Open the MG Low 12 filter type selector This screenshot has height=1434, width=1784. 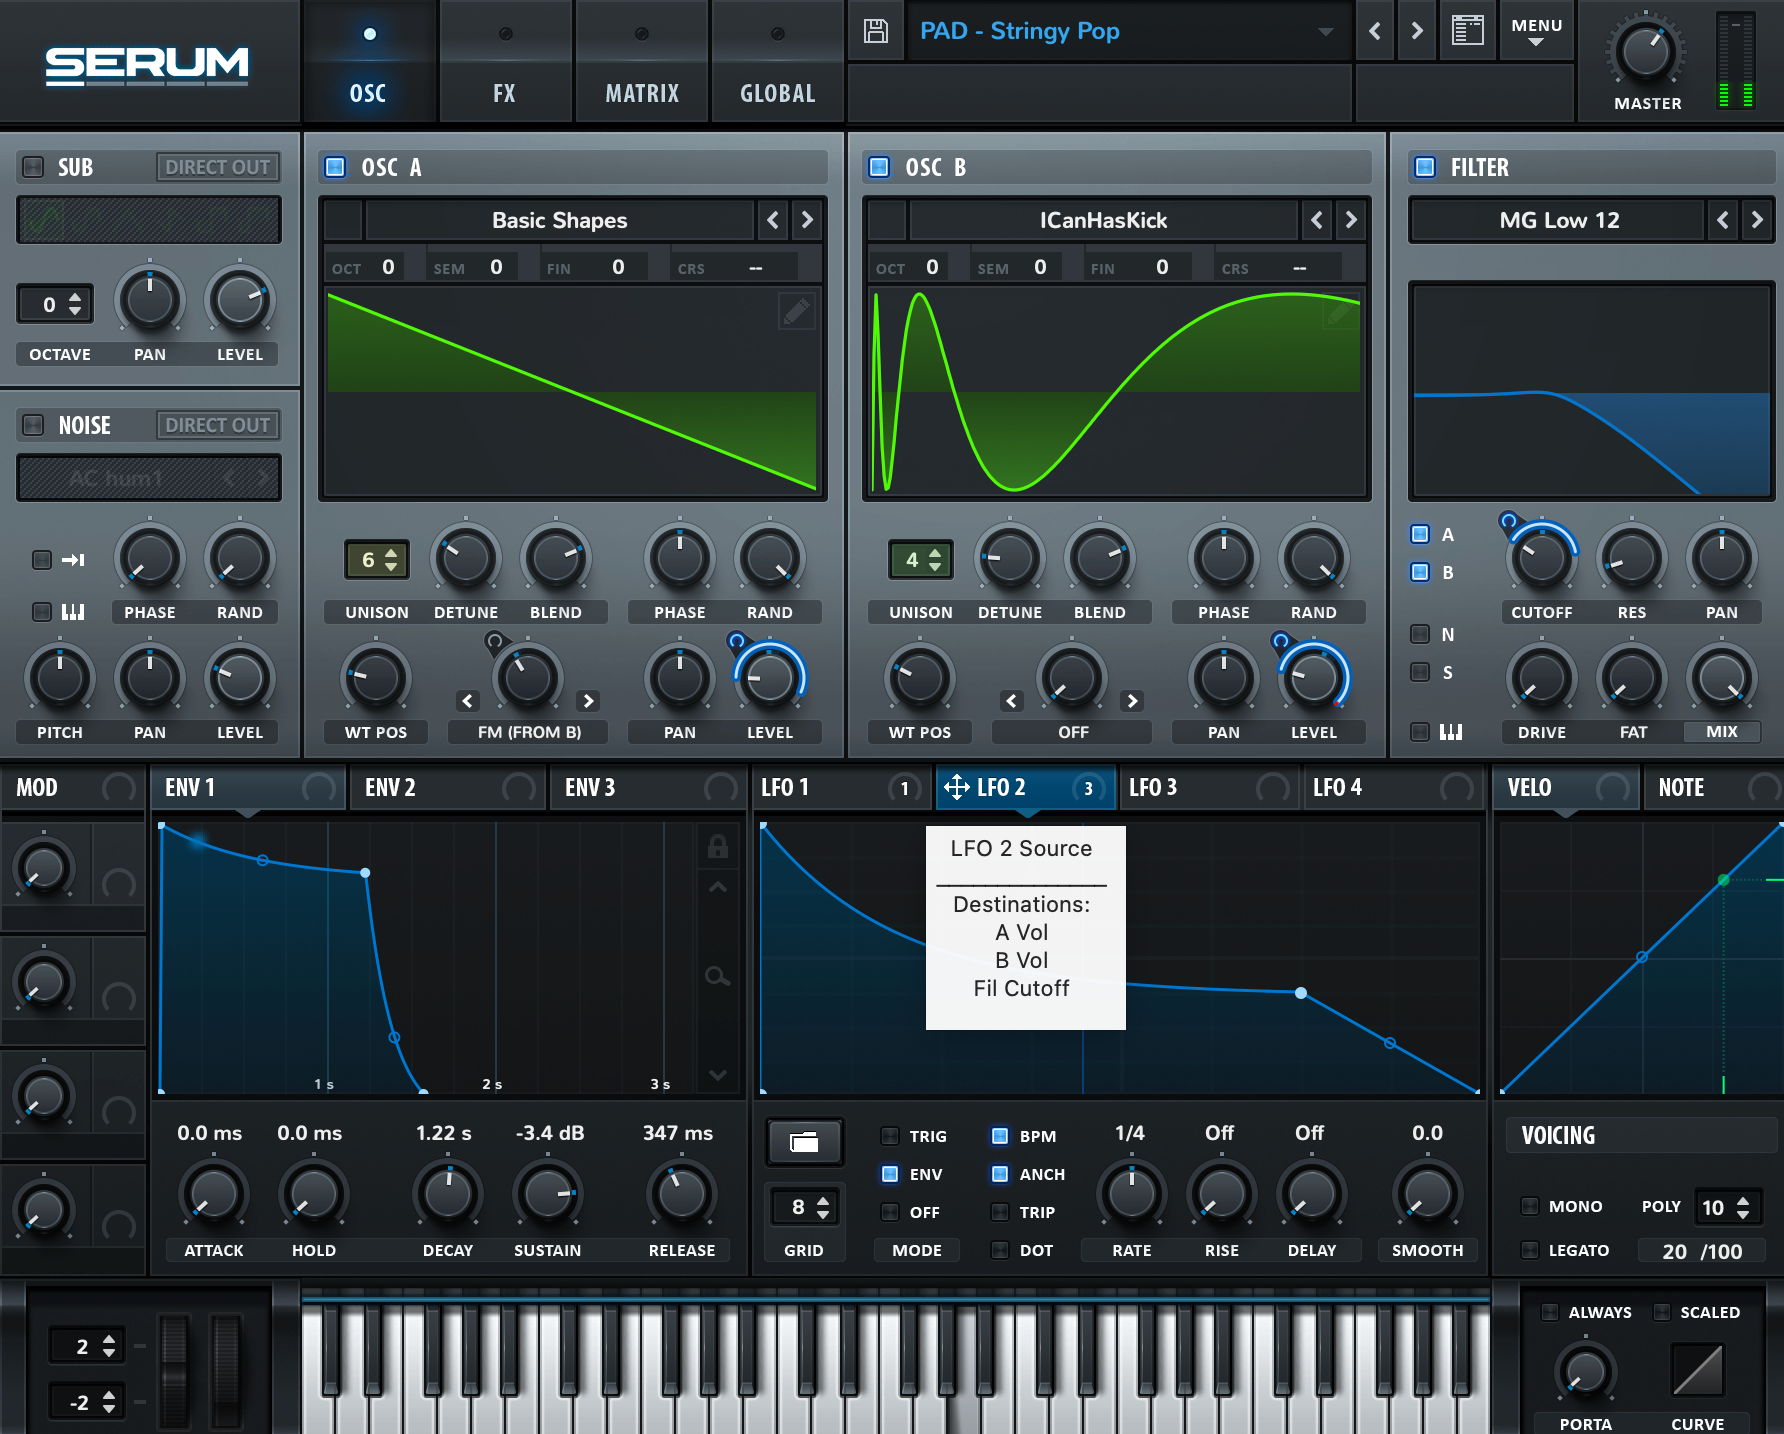click(x=1558, y=220)
